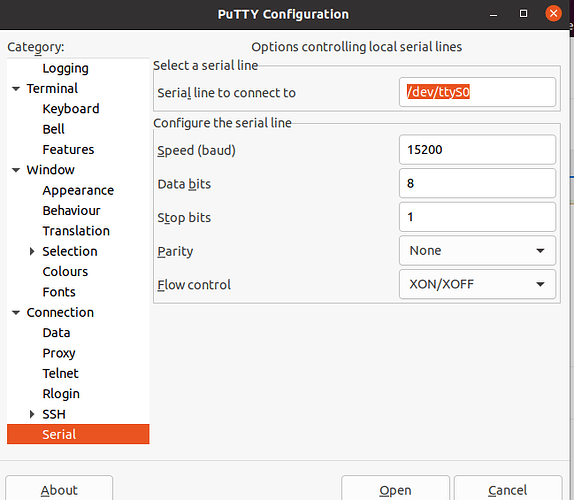Open the Appearance settings
Viewport: 574px width, 500px height.
[x=78, y=190]
